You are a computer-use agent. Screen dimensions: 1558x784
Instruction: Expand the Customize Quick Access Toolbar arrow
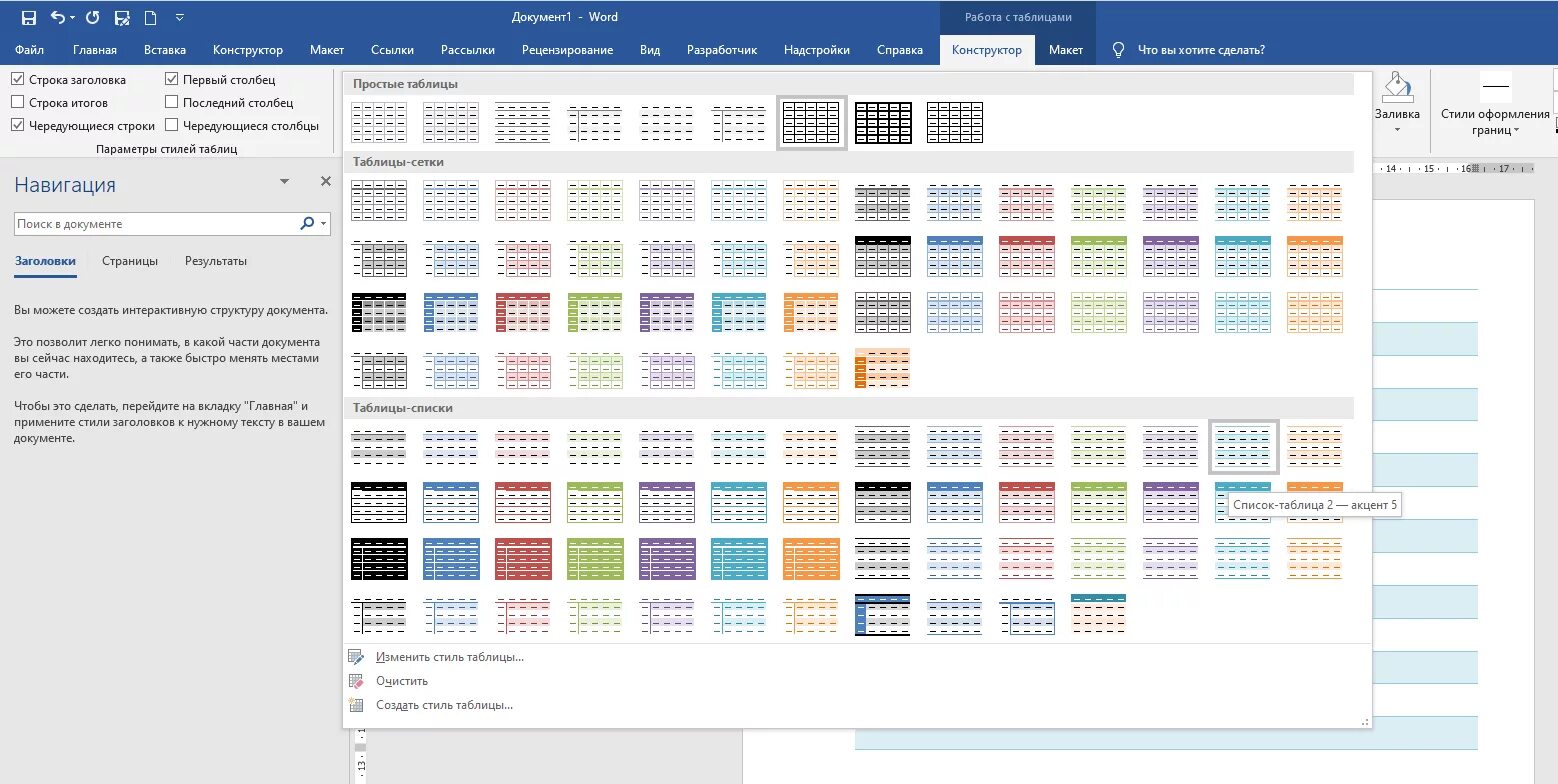click(x=179, y=18)
